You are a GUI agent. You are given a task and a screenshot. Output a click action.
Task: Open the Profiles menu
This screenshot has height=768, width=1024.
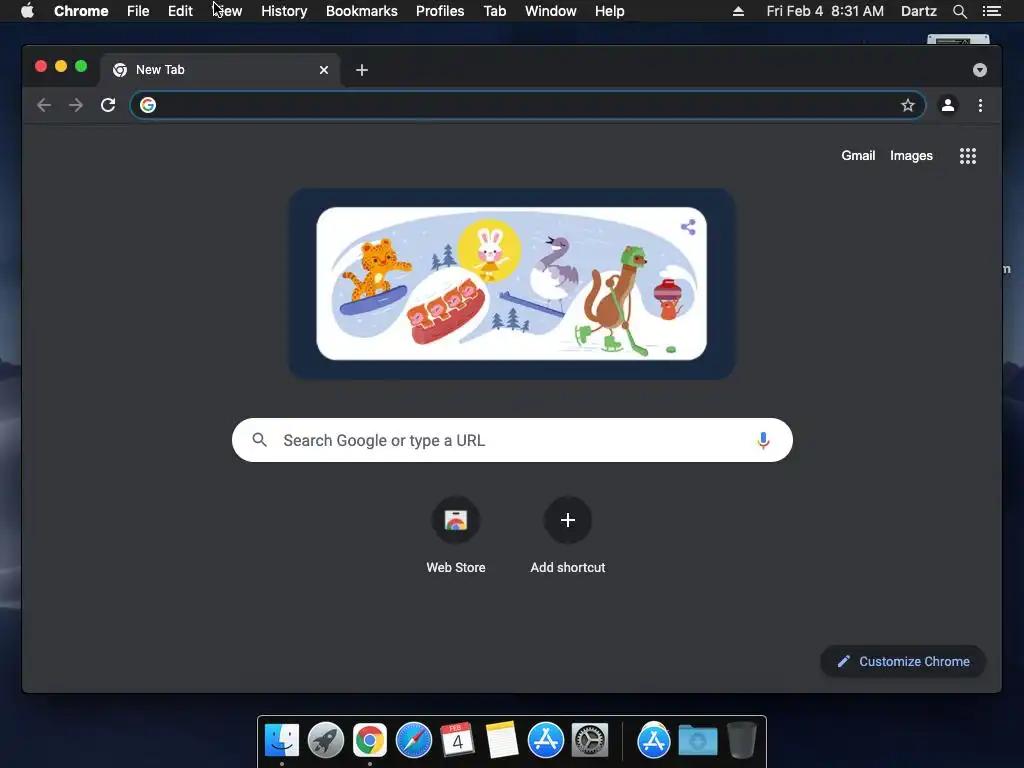(440, 11)
